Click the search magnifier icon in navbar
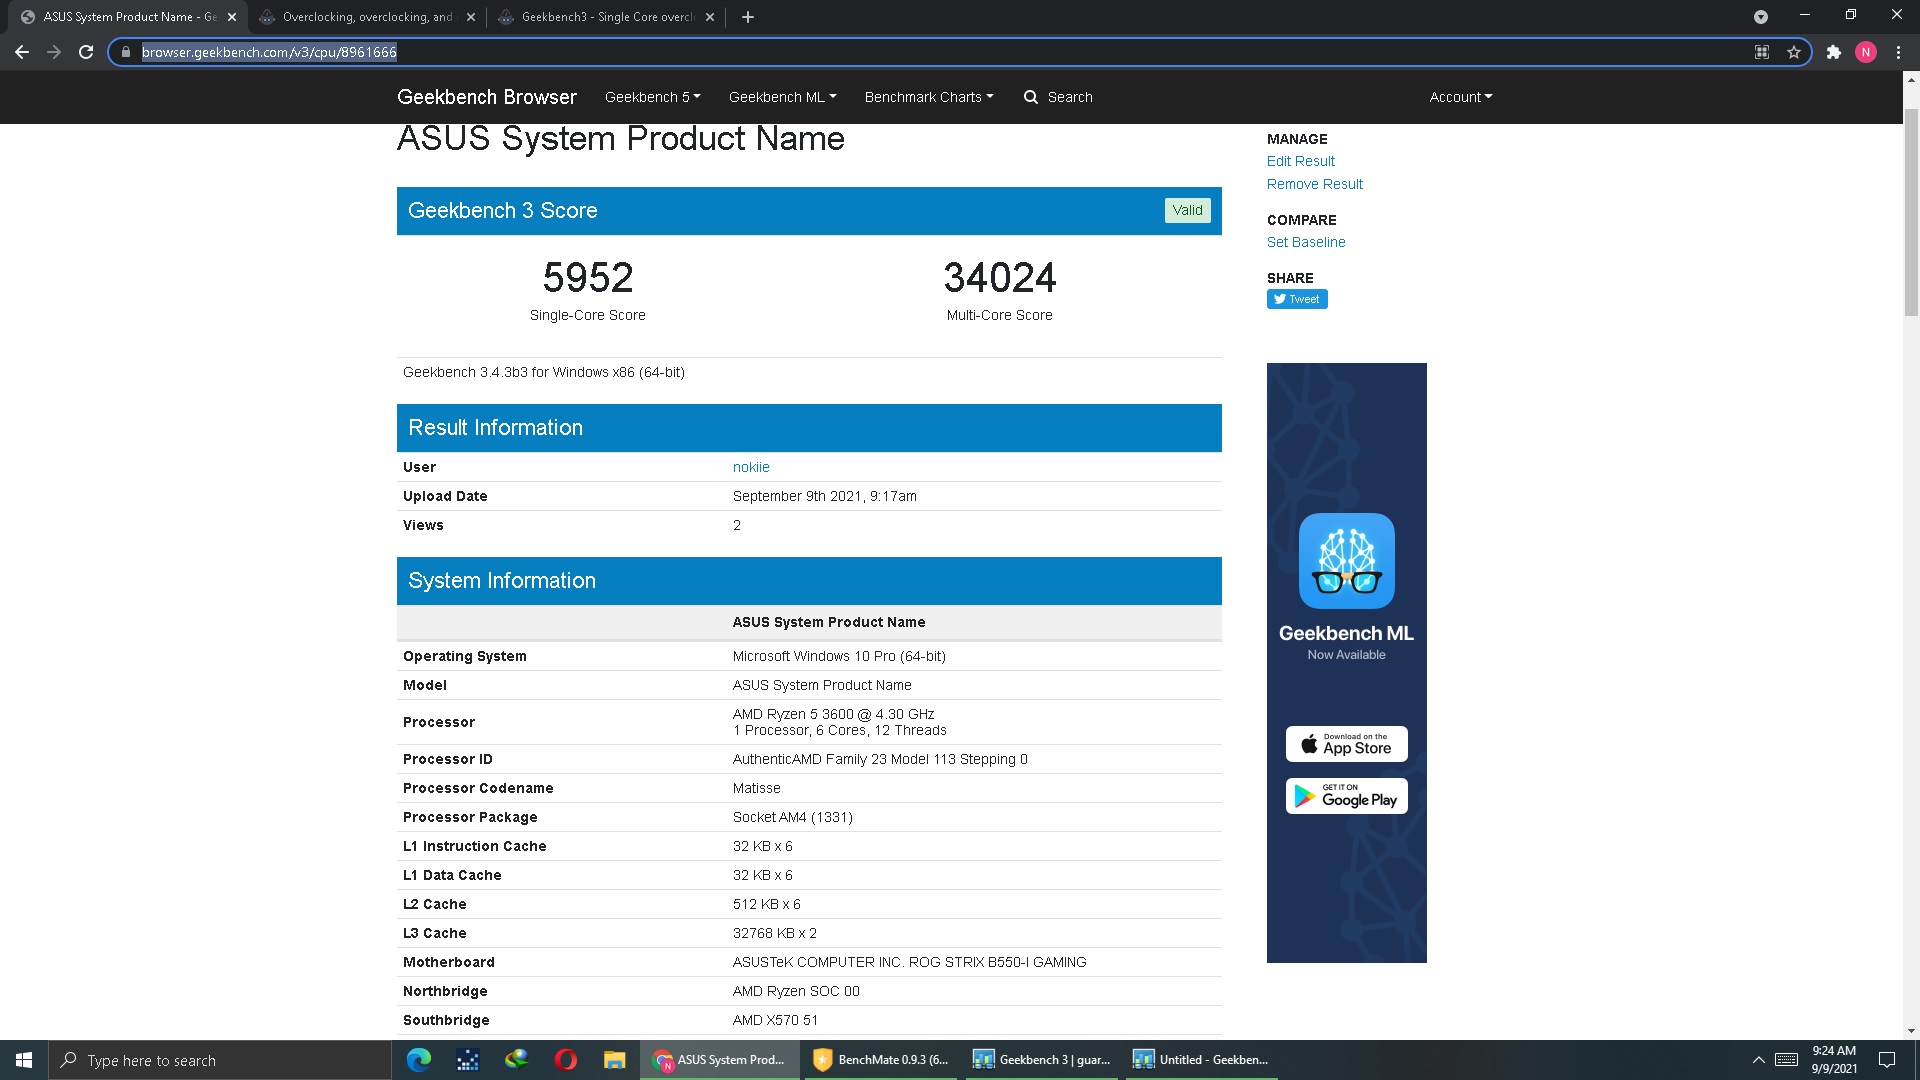This screenshot has height=1080, width=1920. point(1031,97)
